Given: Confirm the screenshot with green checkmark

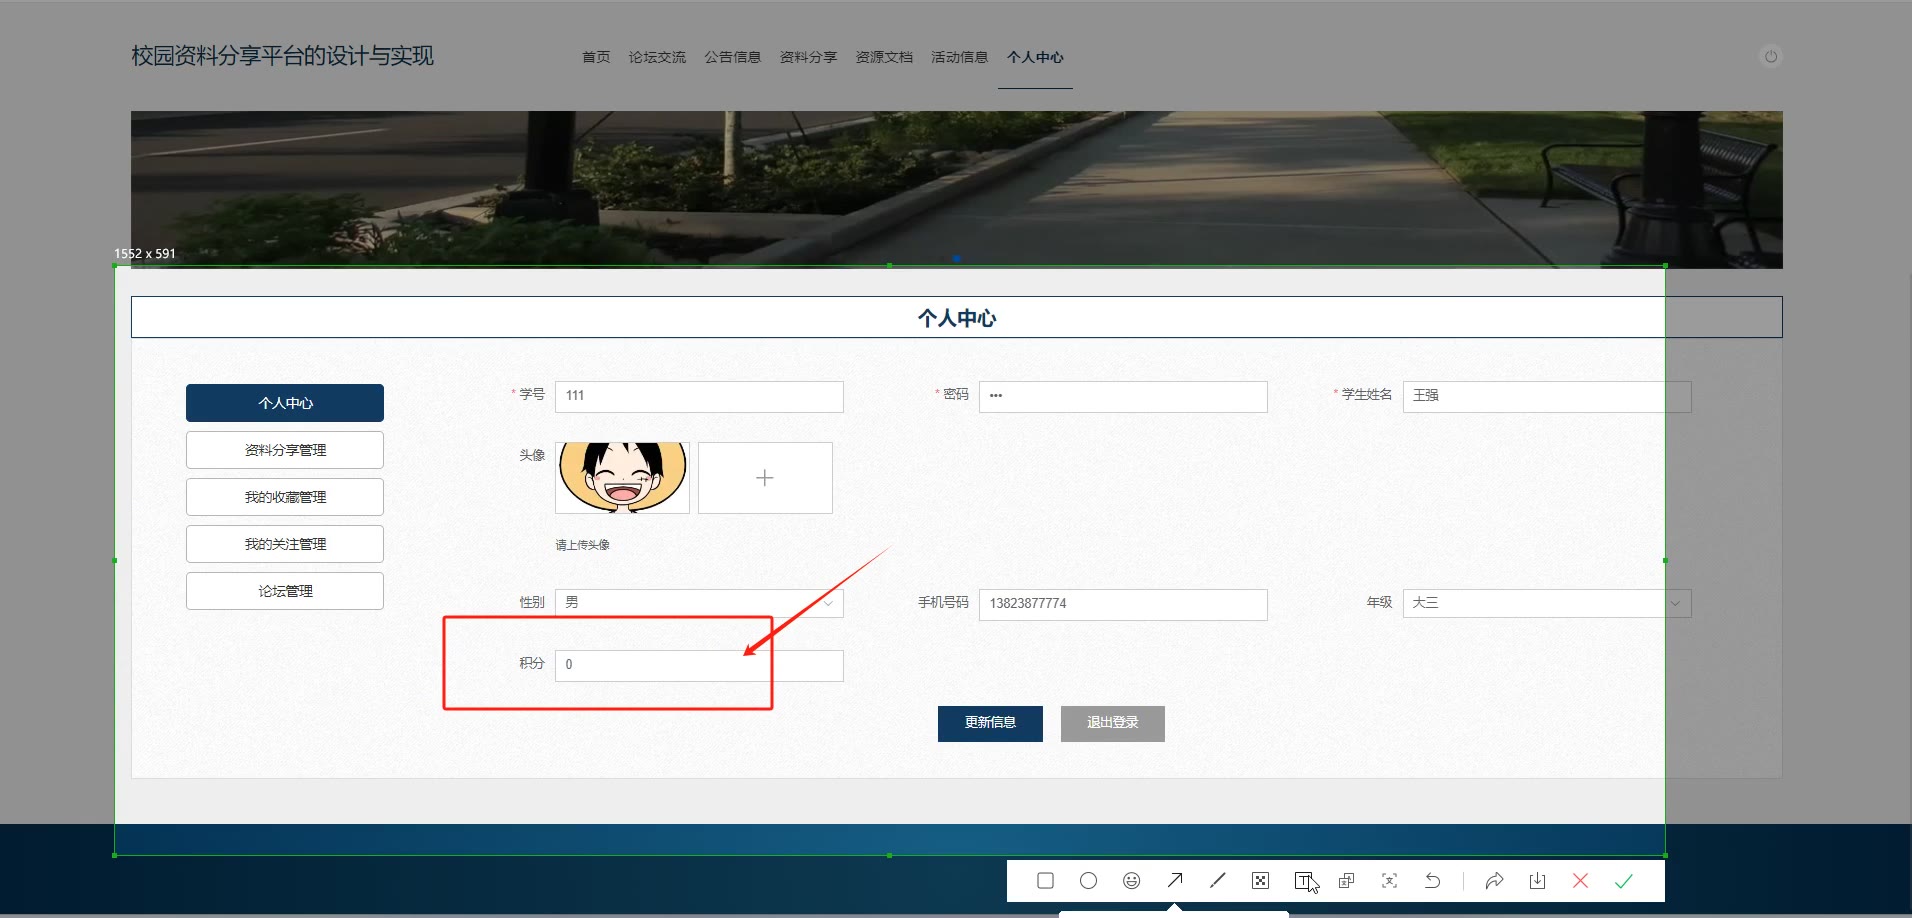Looking at the screenshot, I should point(1623,881).
